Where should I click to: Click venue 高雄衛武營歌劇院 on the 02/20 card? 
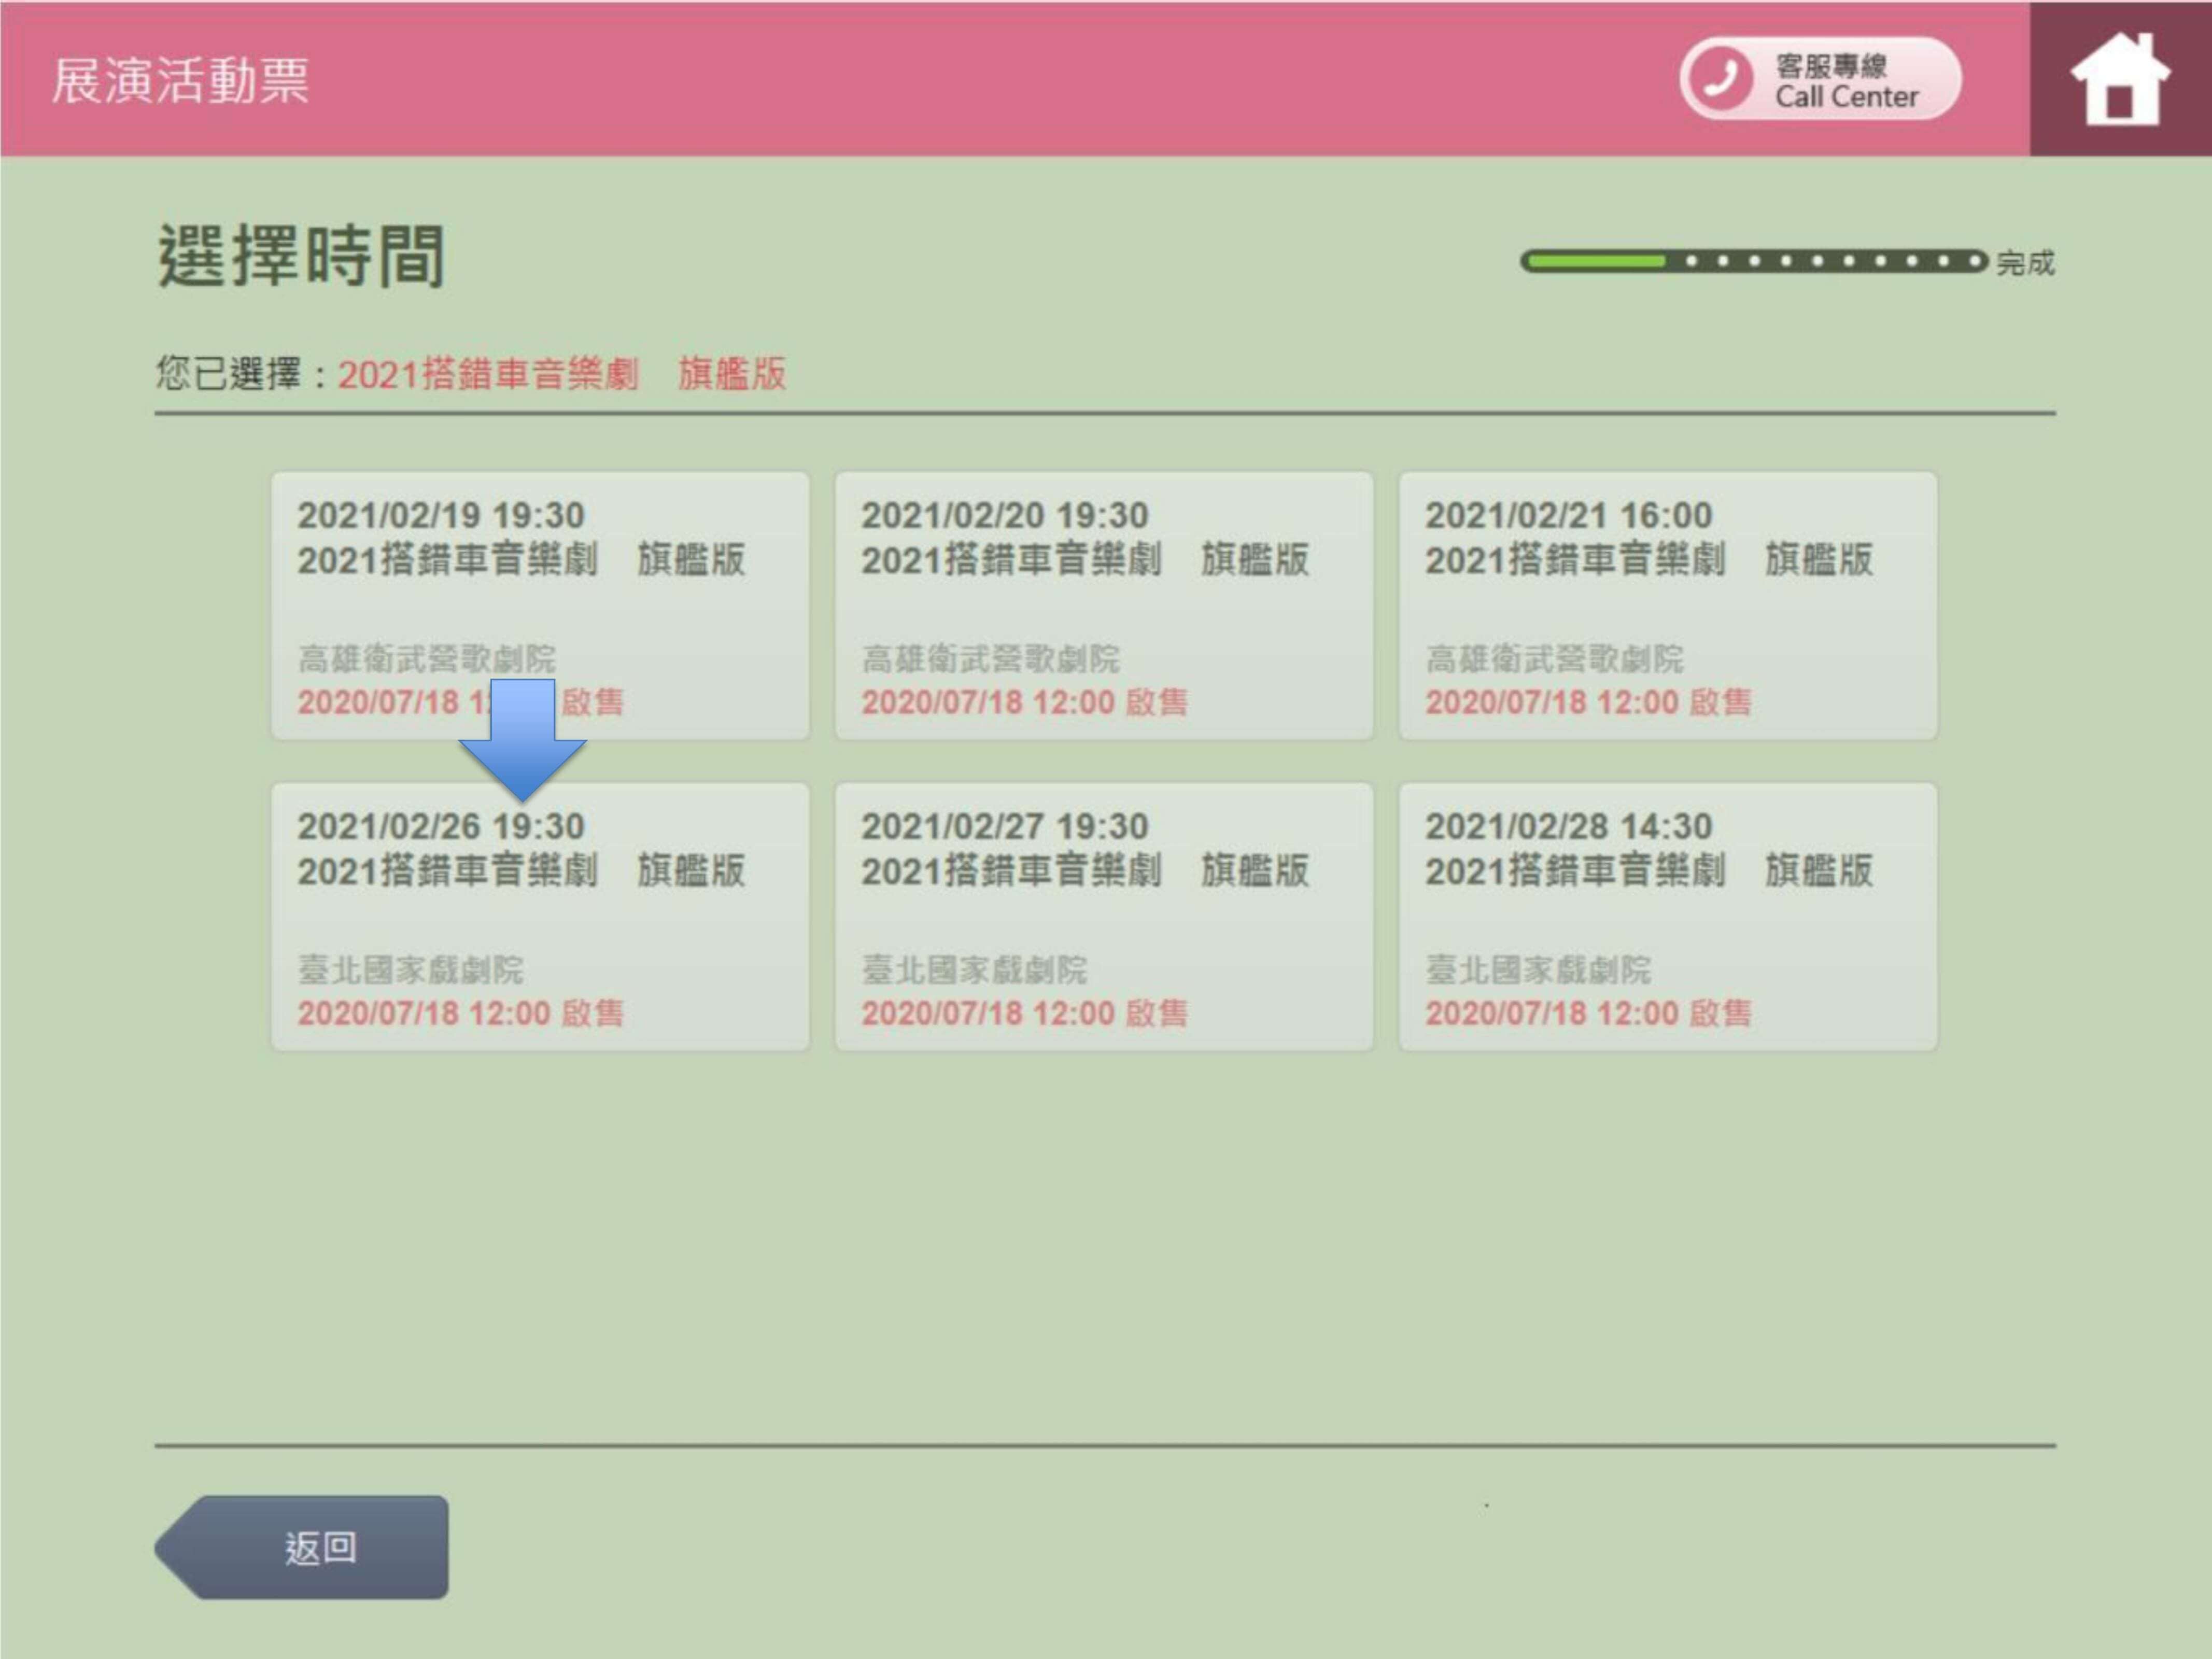pos(991,659)
